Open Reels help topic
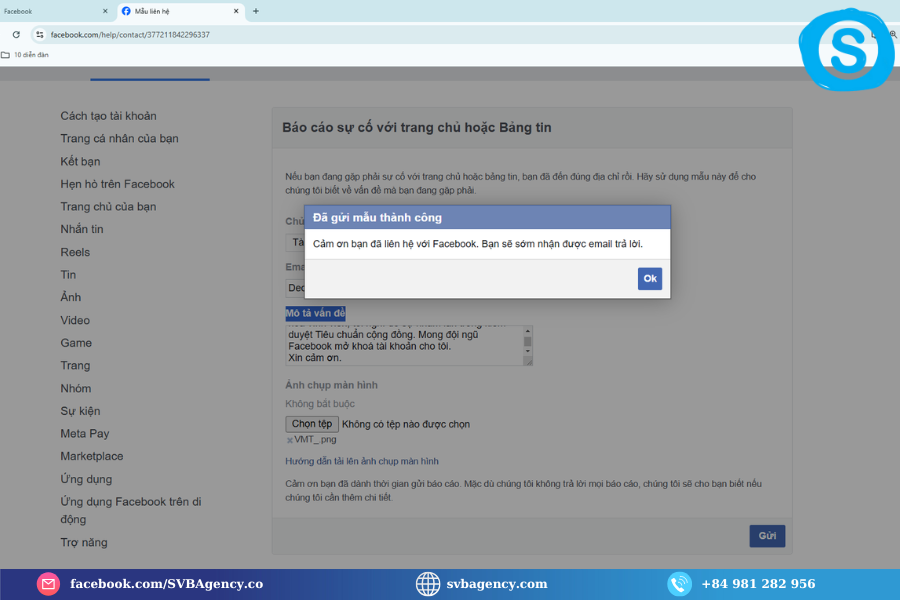This screenshot has width=900, height=600. tap(75, 252)
